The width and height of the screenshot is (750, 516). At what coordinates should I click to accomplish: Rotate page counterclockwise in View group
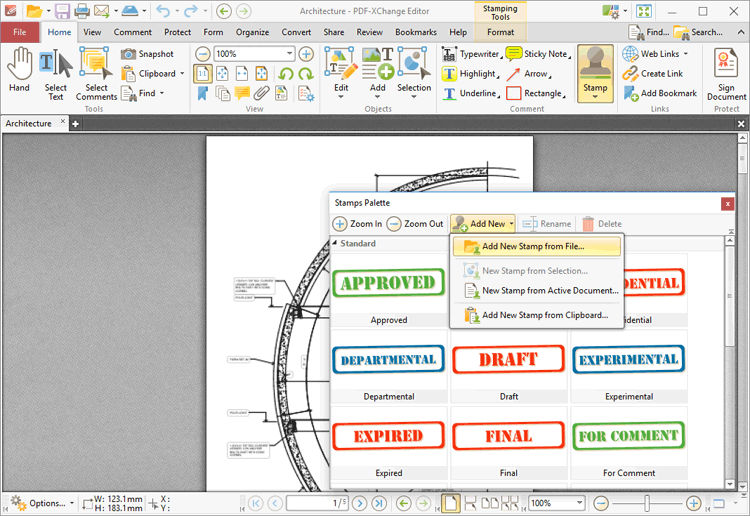pos(286,74)
